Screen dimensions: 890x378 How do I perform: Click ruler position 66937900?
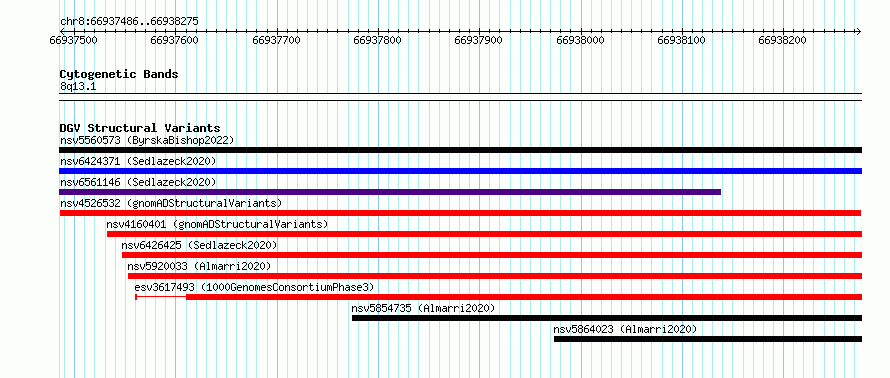479,40
